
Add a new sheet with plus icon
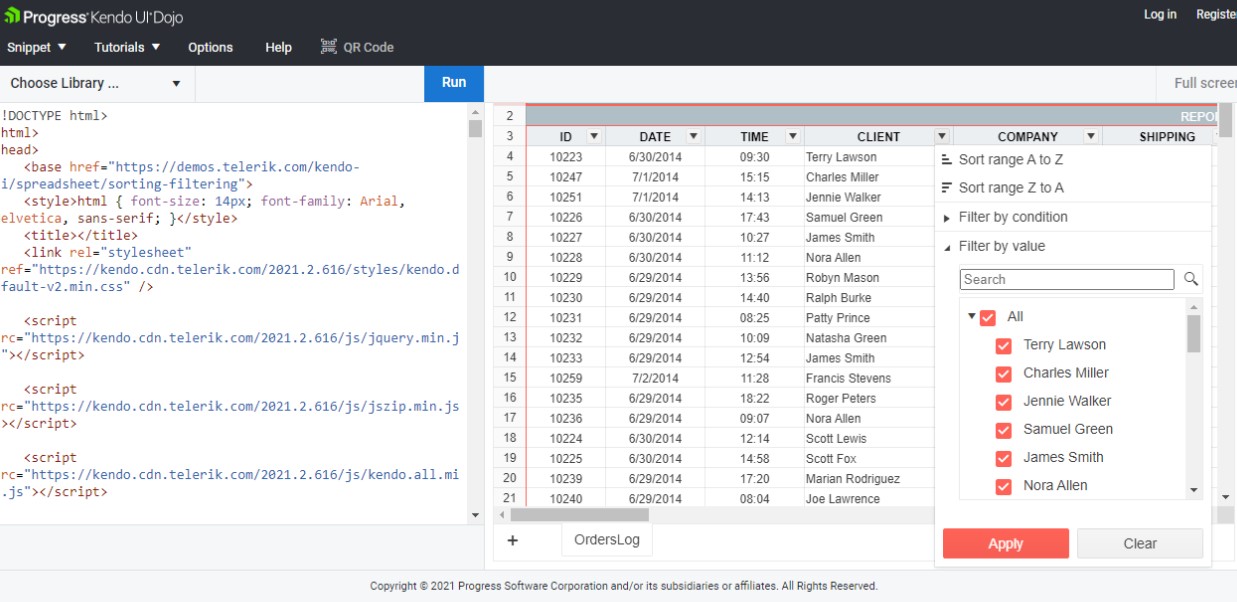click(513, 540)
